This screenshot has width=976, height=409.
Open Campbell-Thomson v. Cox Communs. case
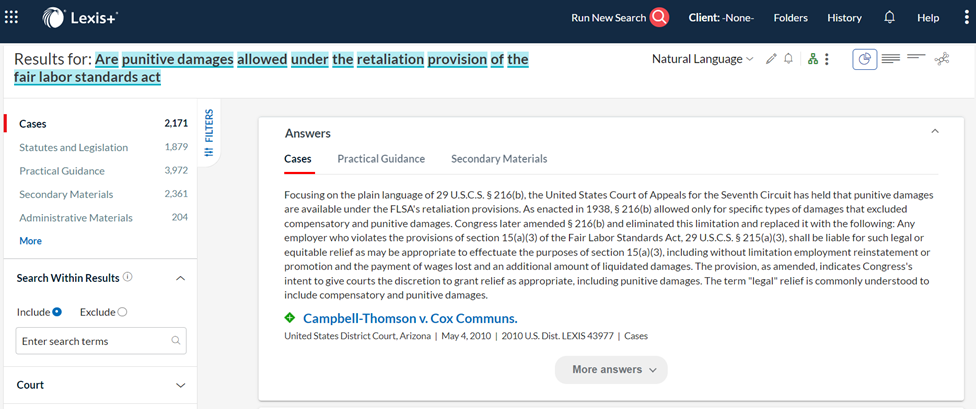tap(410, 319)
